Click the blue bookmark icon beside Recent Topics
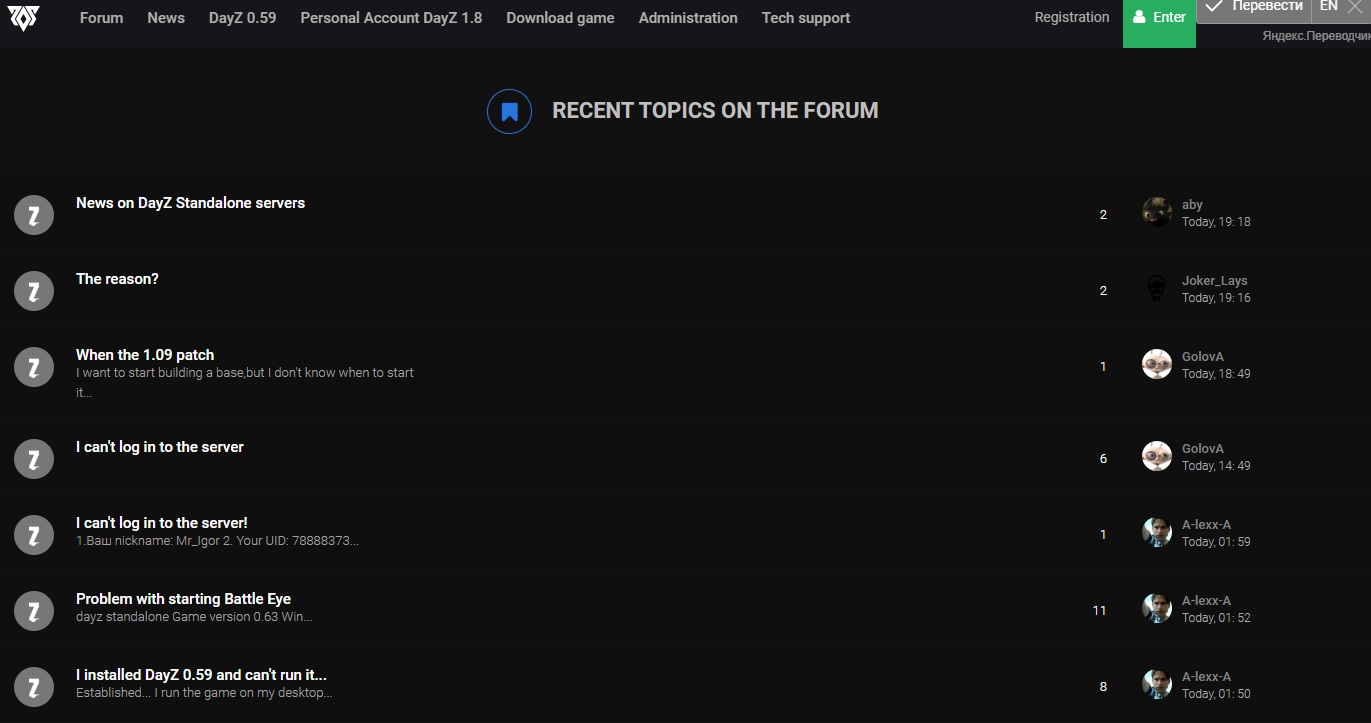Viewport: 1371px width, 723px height. tap(509, 111)
